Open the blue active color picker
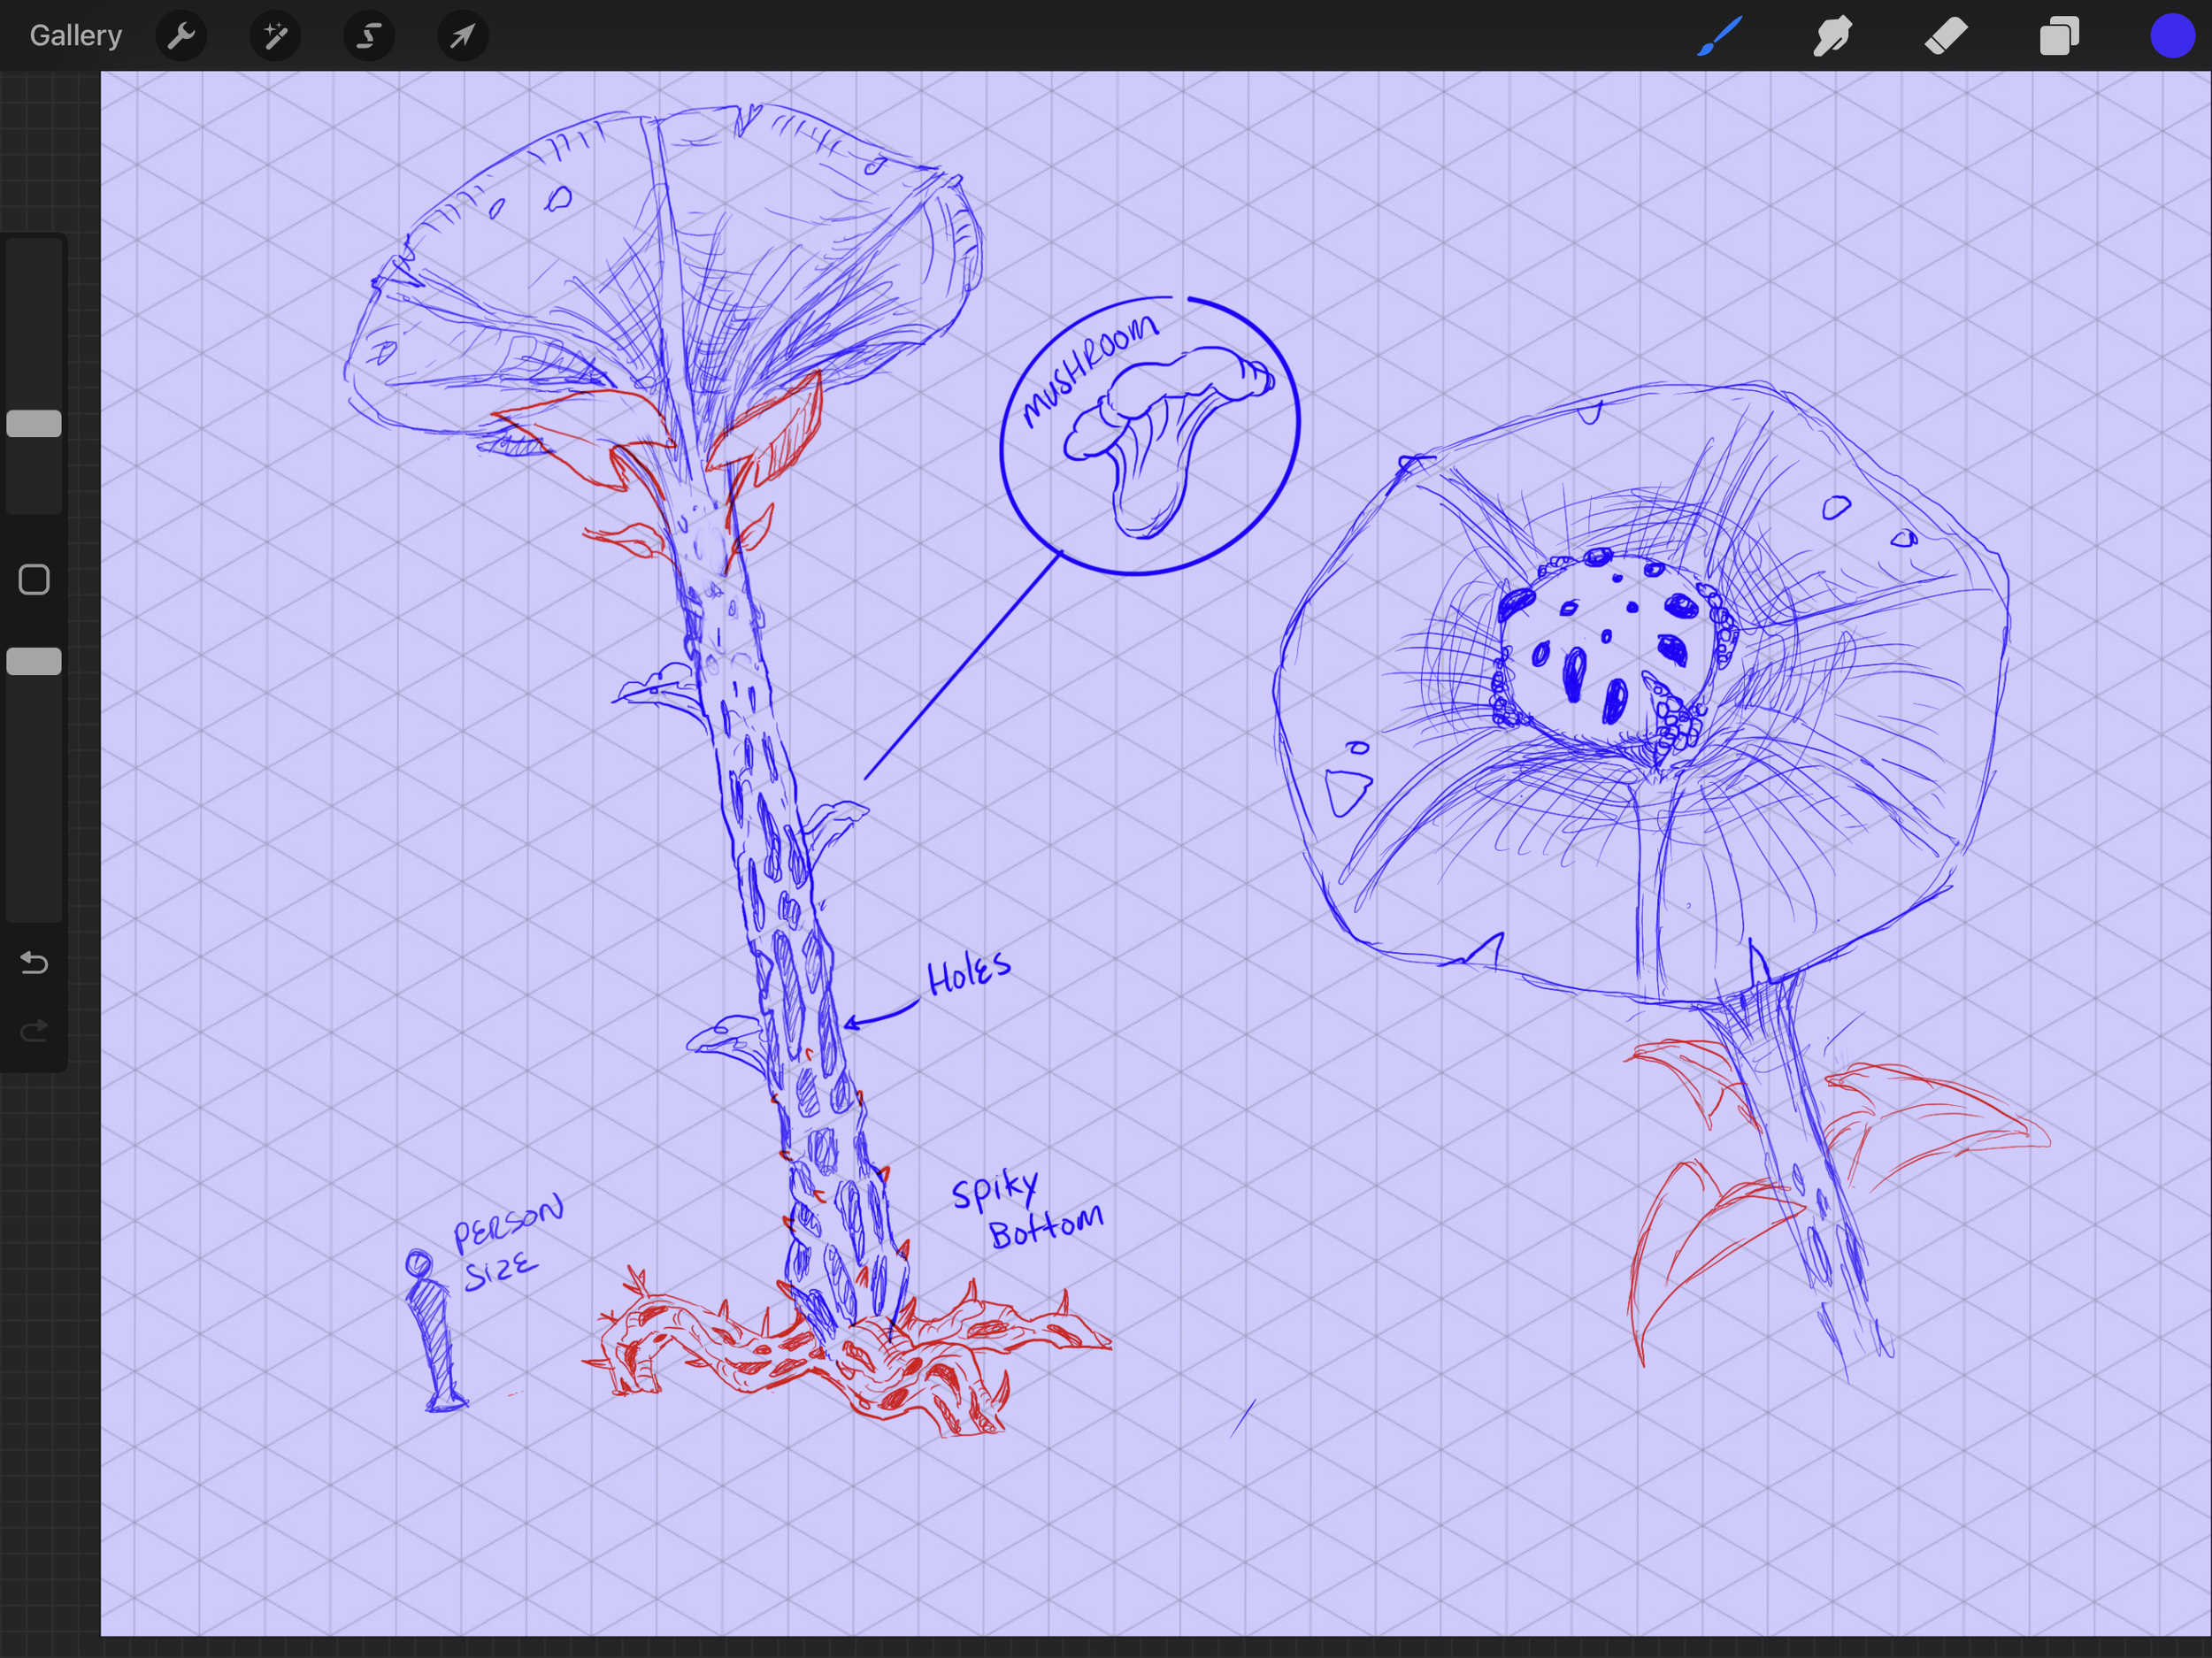This screenshot has height=1658, width=2212. [x=2172, y=36]
